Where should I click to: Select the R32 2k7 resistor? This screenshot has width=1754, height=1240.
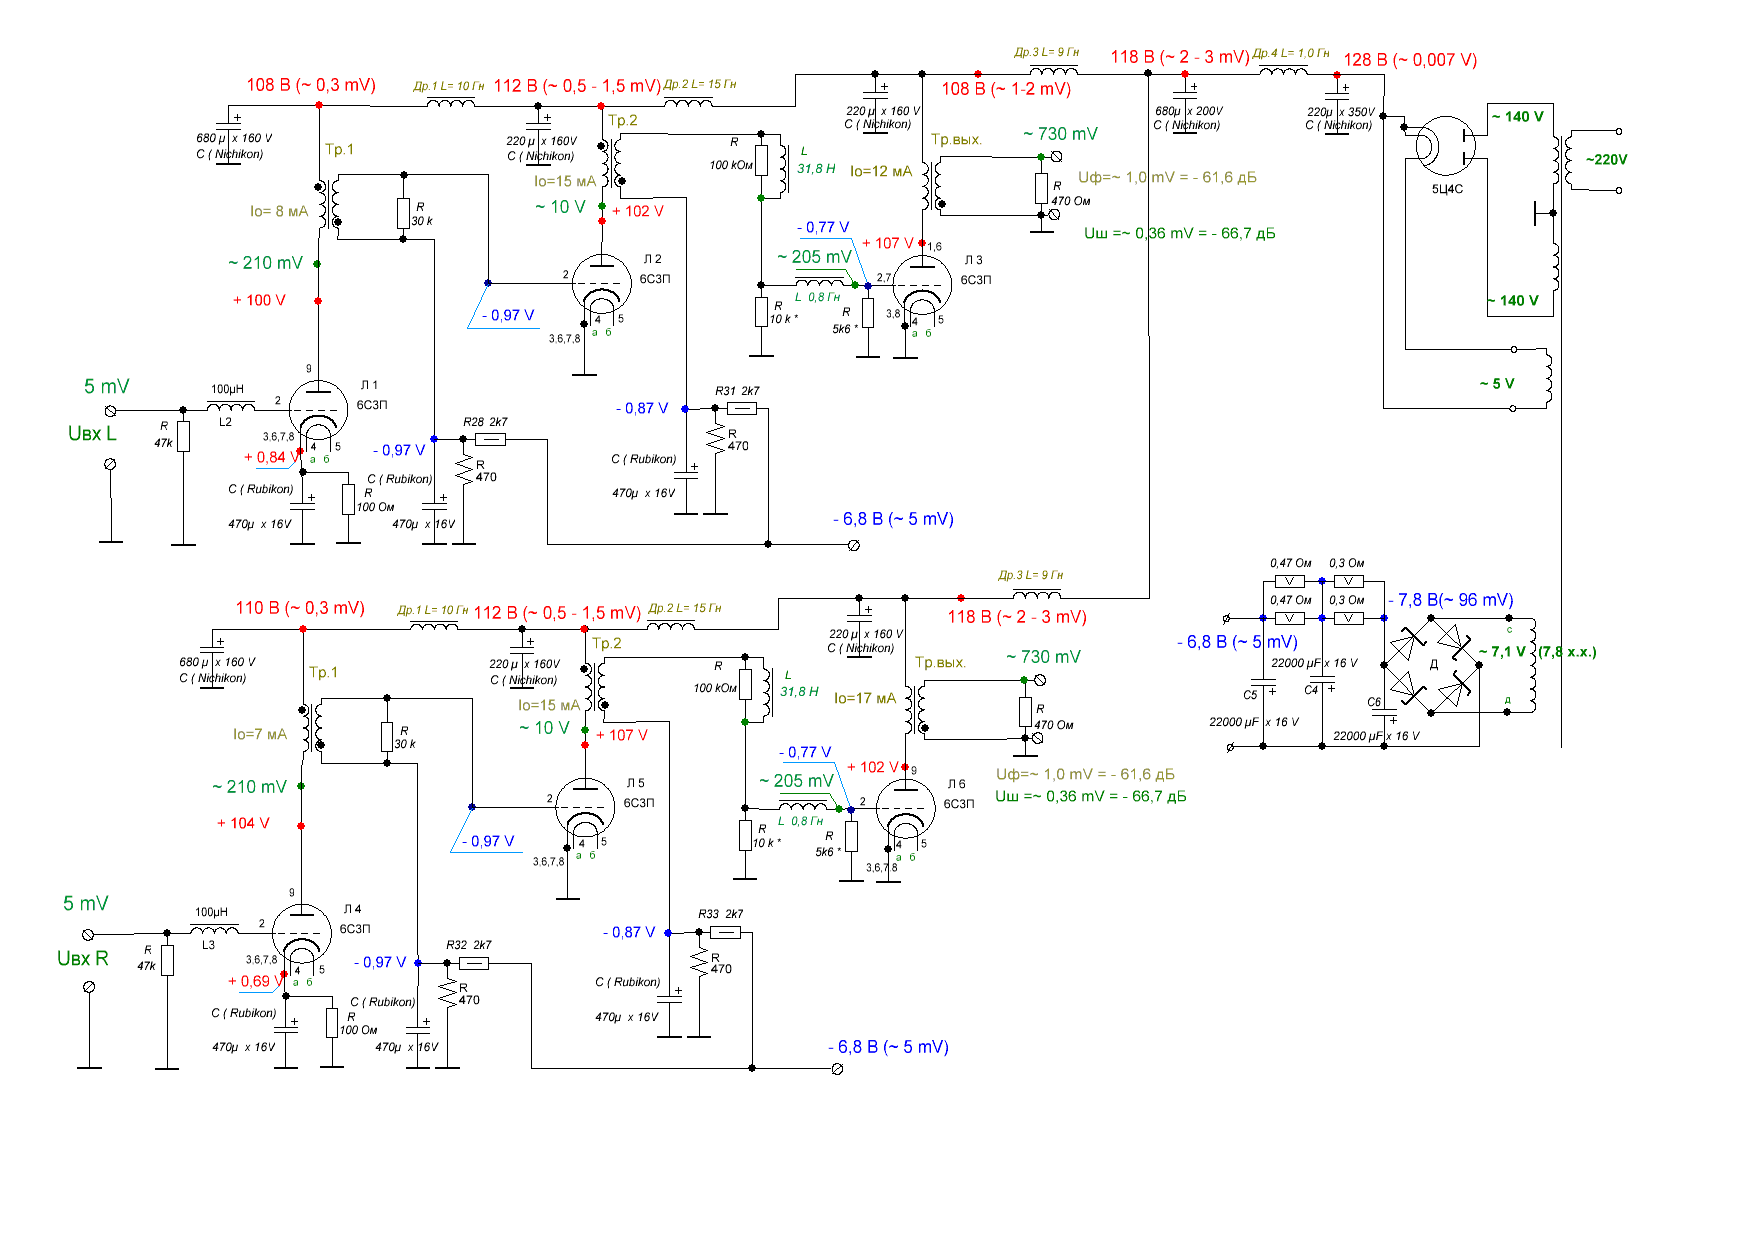click(x=473, y=963)
